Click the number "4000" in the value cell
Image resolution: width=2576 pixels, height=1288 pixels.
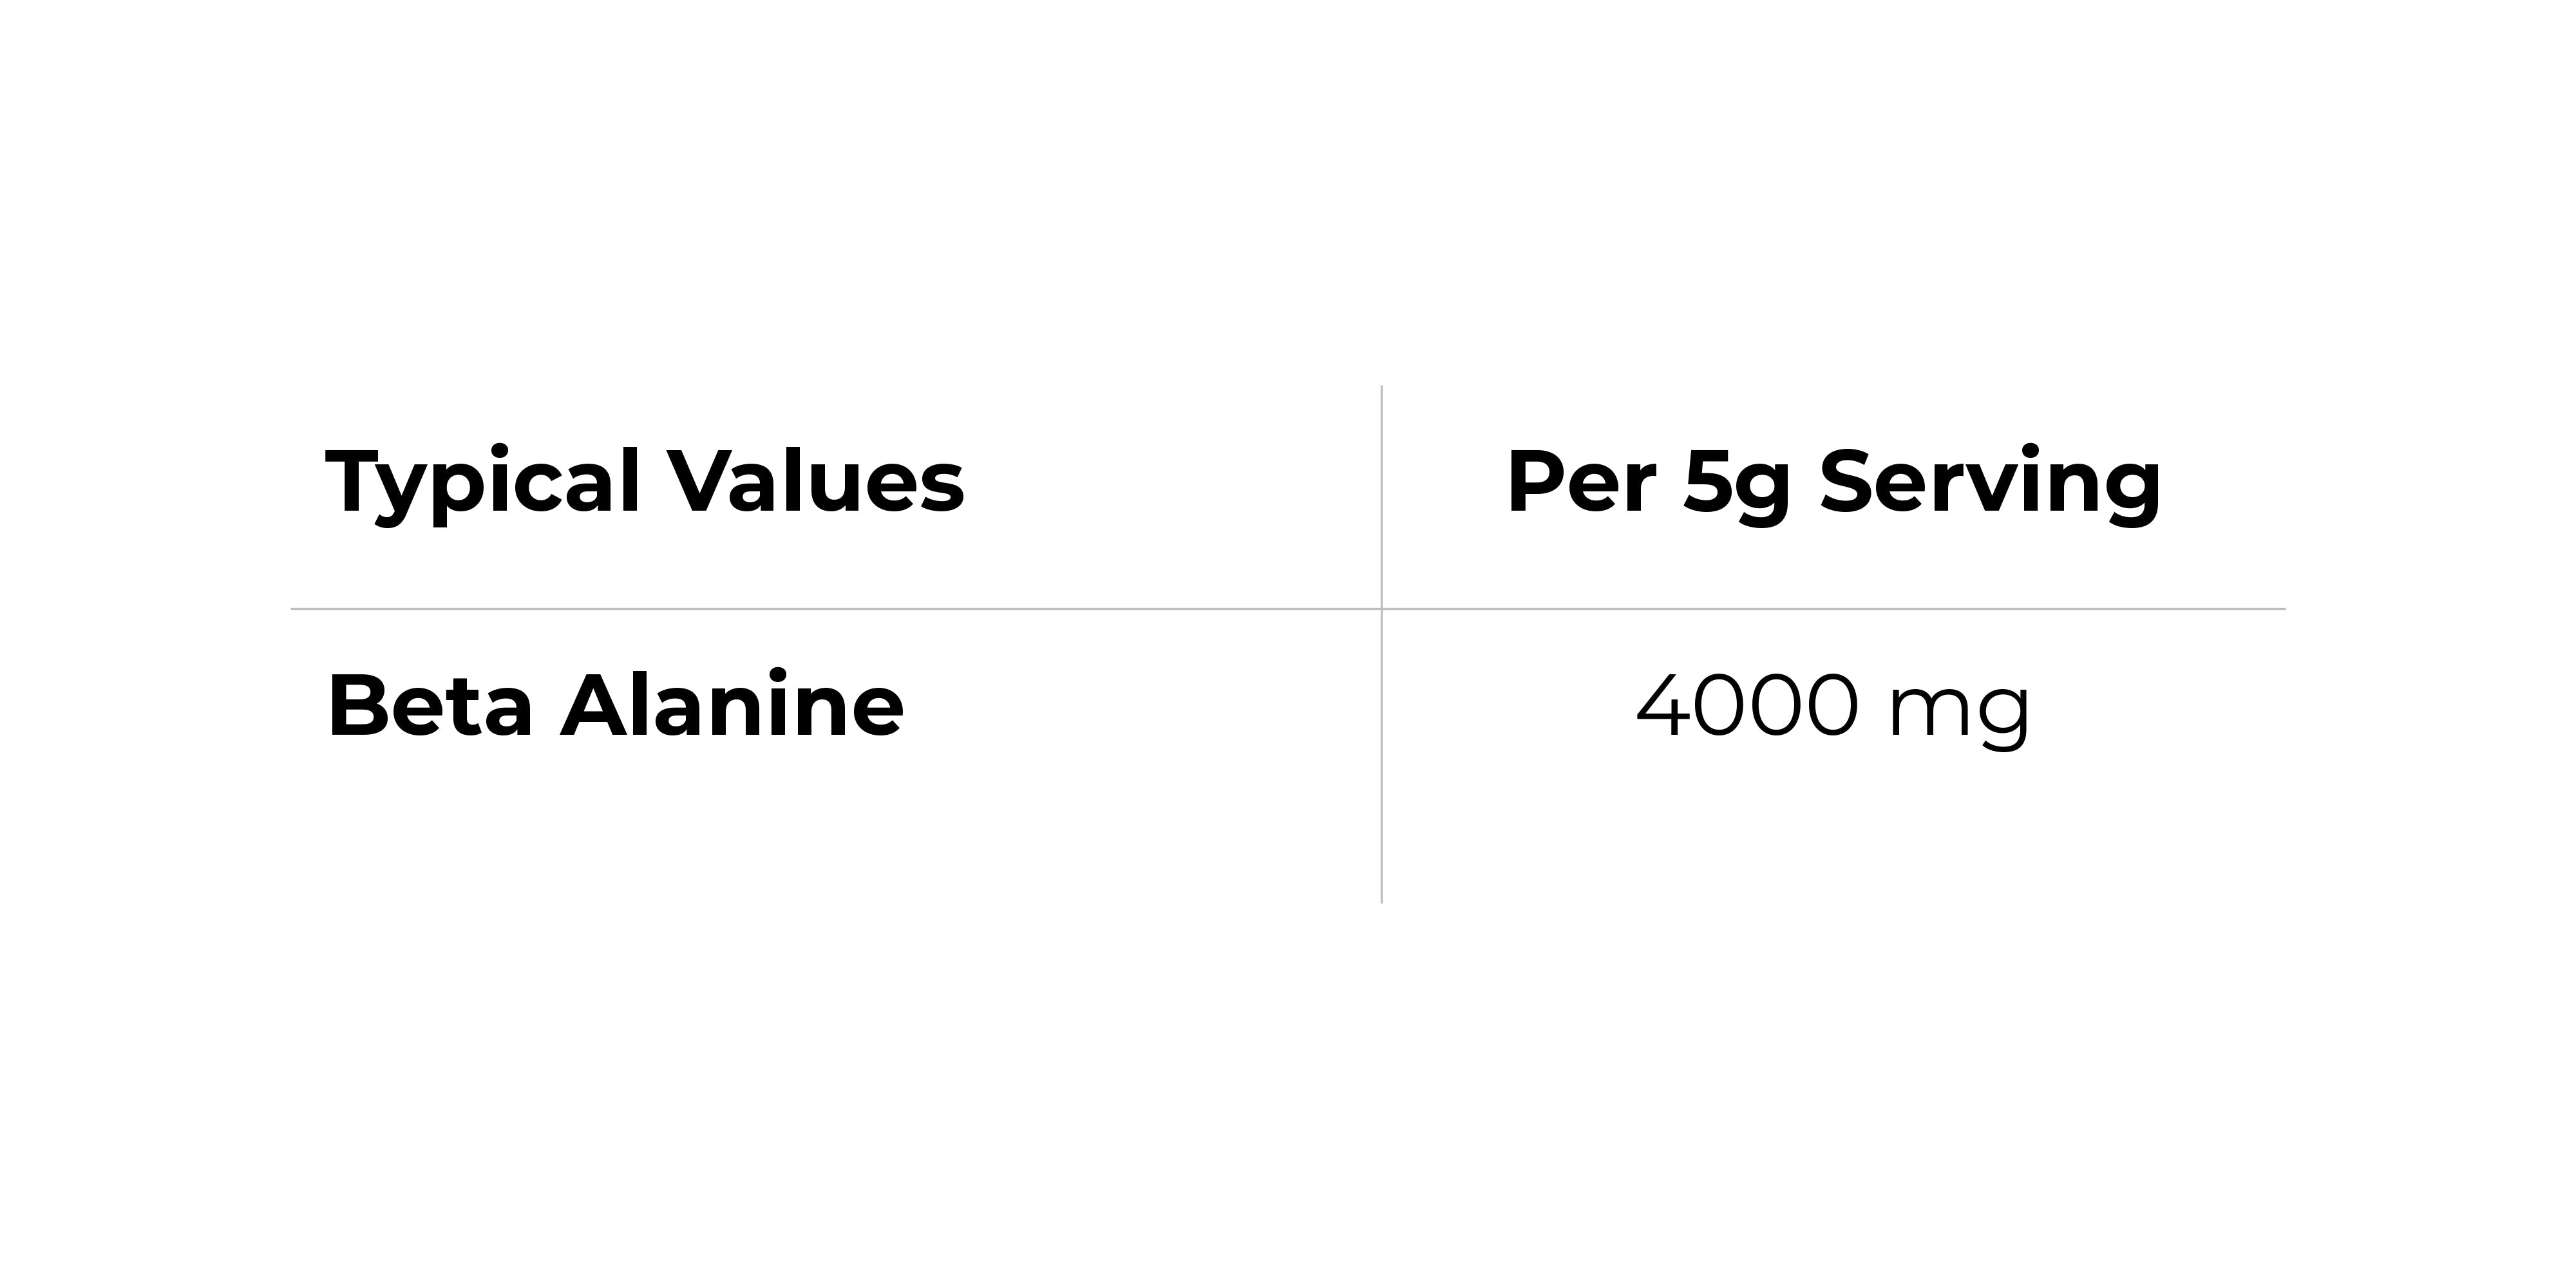(1748, 706)
